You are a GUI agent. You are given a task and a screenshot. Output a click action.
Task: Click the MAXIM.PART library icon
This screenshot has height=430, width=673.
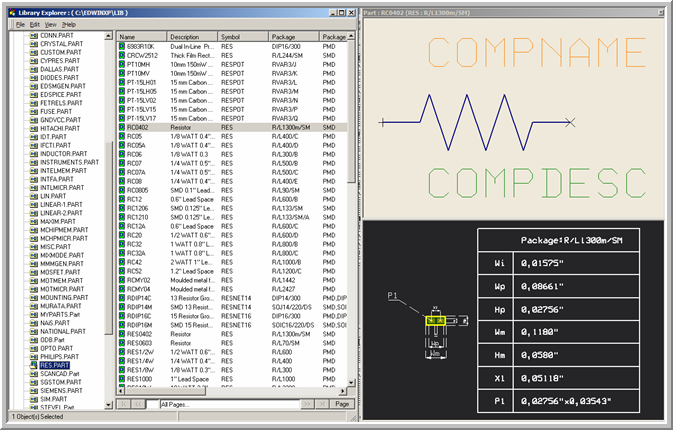[34, 221]
